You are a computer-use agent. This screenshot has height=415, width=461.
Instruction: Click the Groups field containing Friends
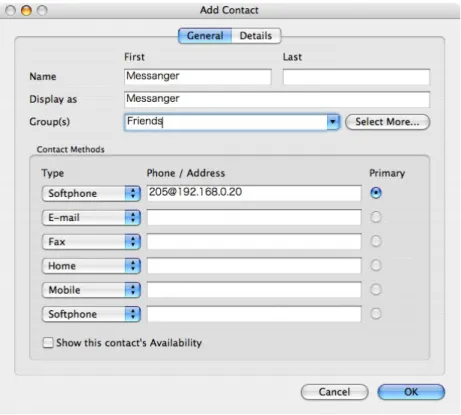click(226, 122)
